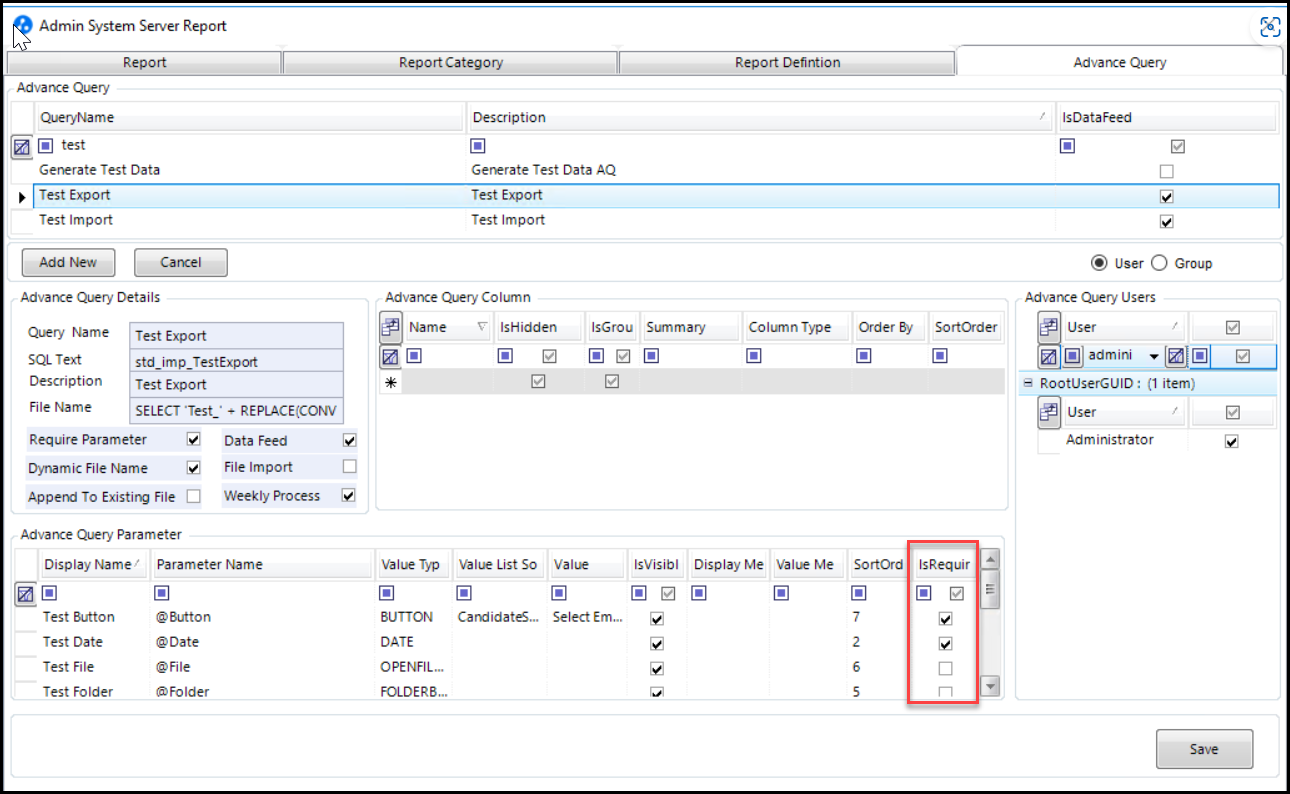1290x794 pixels.
Task: Click the File Name field
Action: (237, 409)
